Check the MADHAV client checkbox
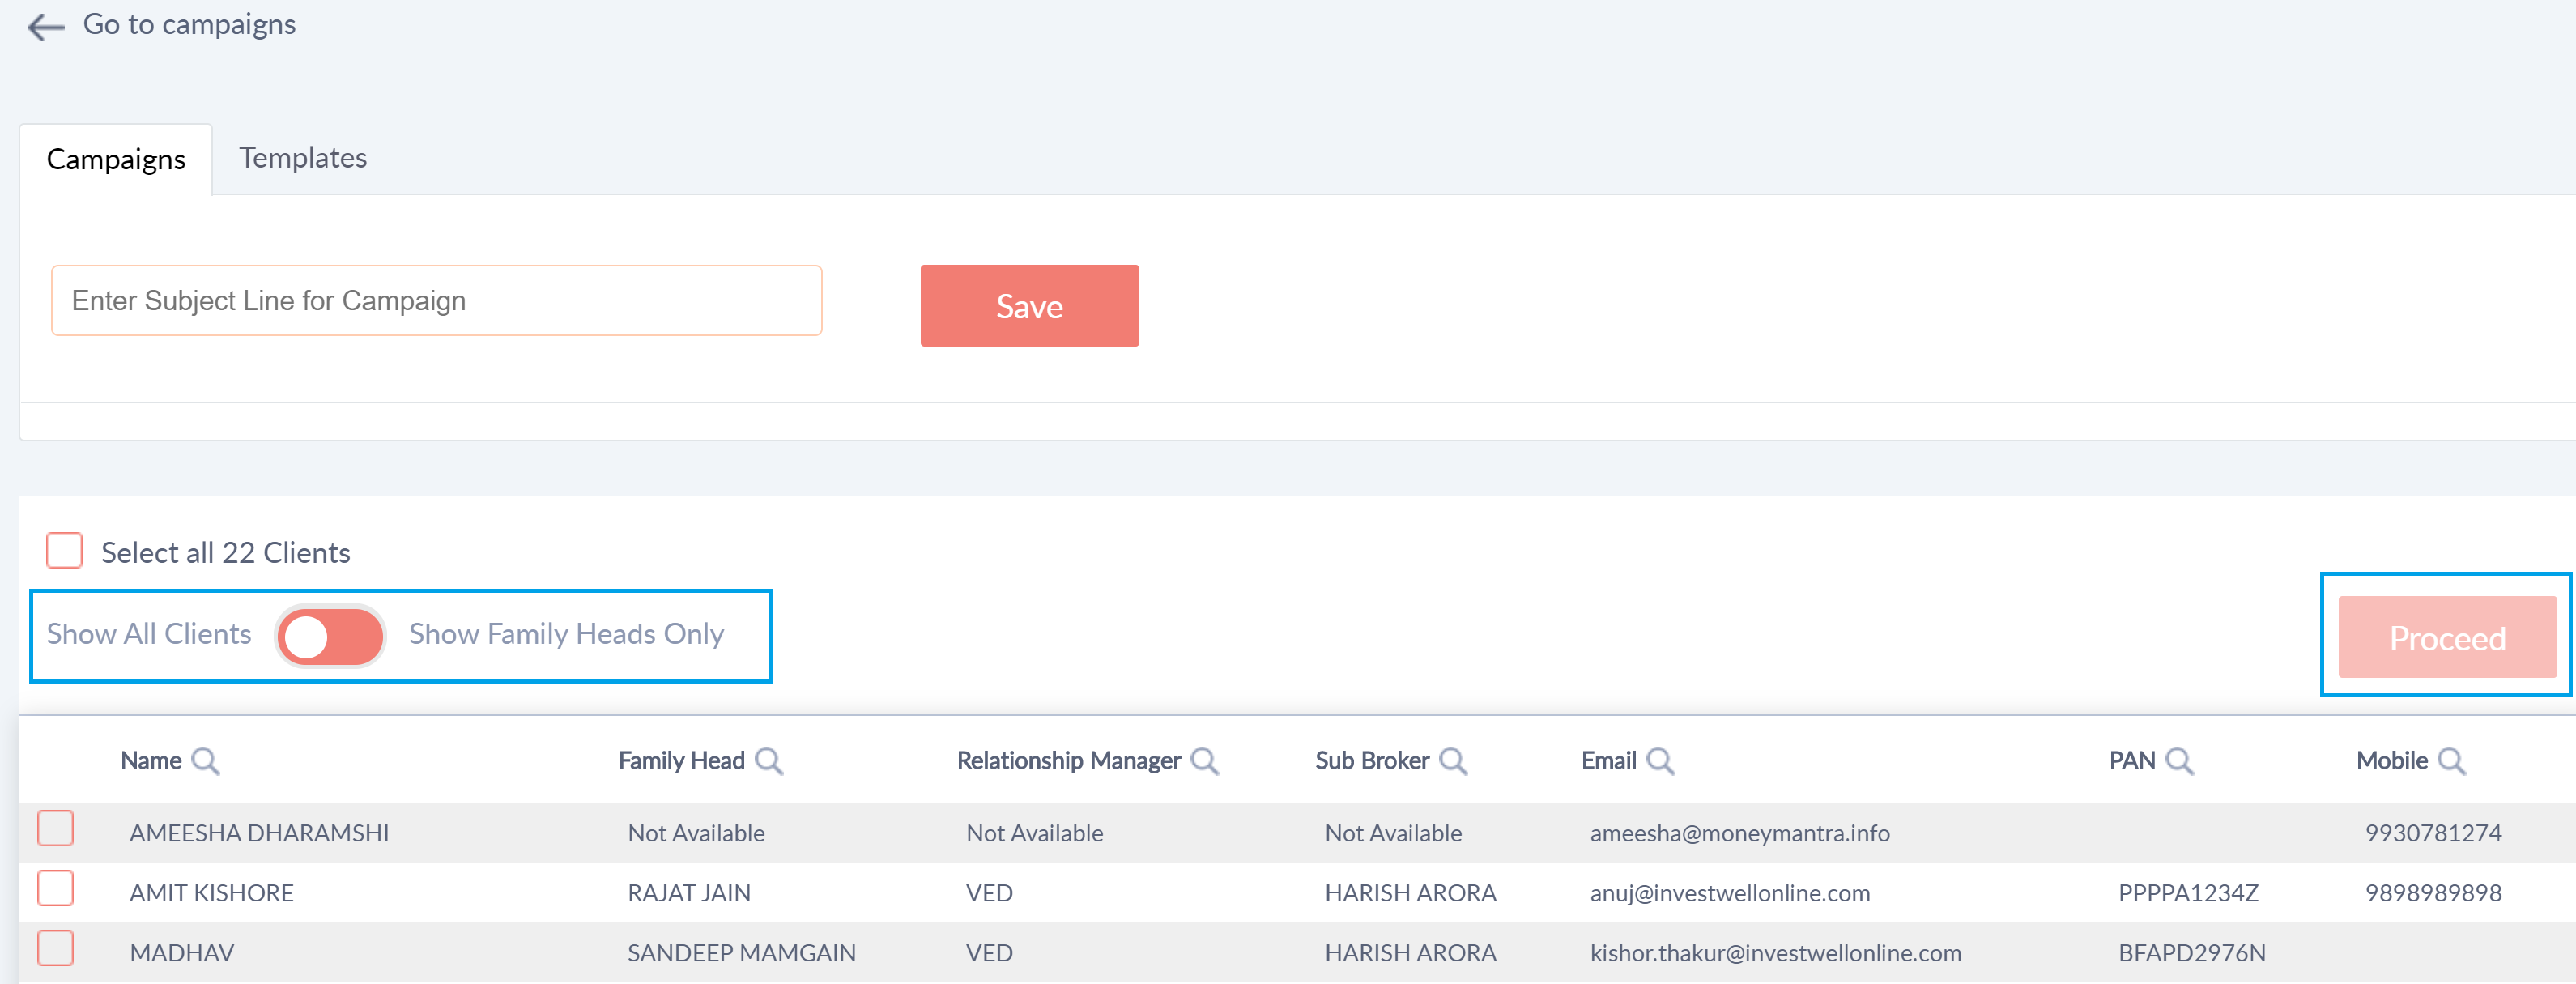This screenshot has height=984, width=2576. click(56, 949)
